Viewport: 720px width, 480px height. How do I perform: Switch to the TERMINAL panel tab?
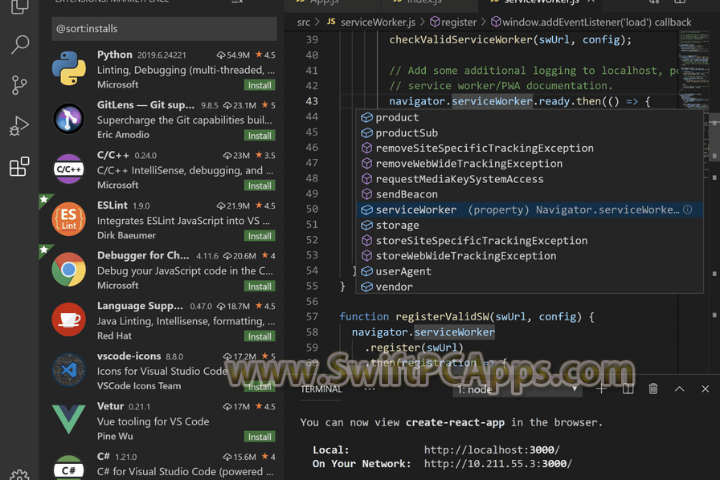[x=321, y=389]
